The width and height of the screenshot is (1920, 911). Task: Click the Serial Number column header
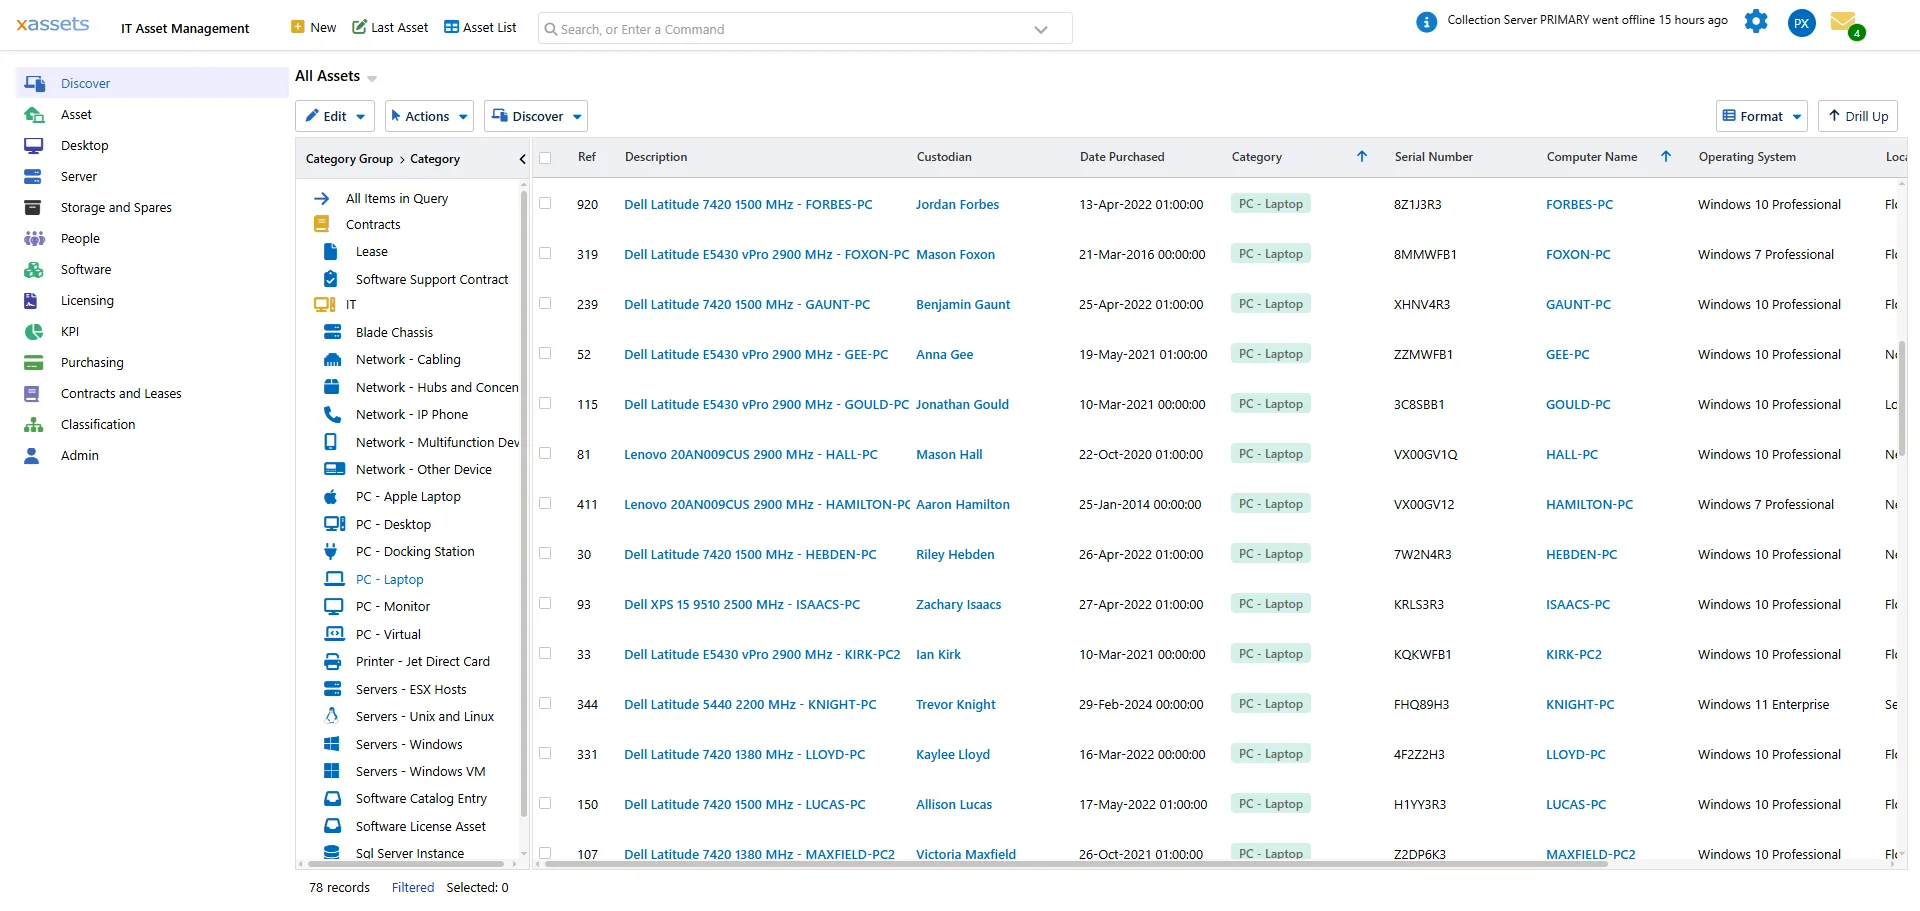point(1433,157)
